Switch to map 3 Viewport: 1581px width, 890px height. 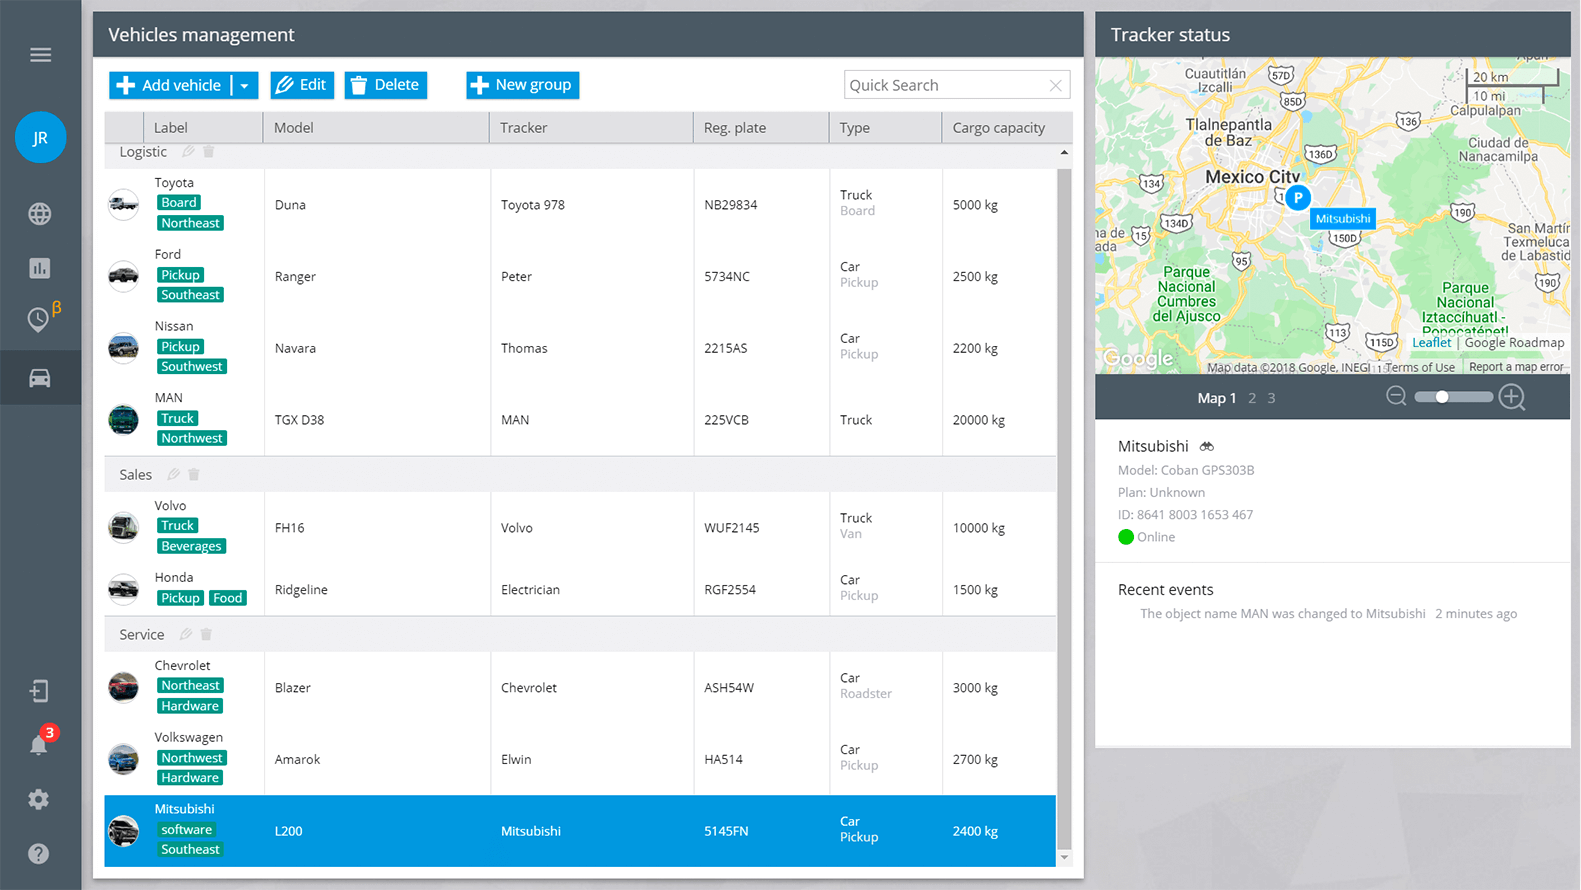pyautogui.click(x=1271, y=398)
